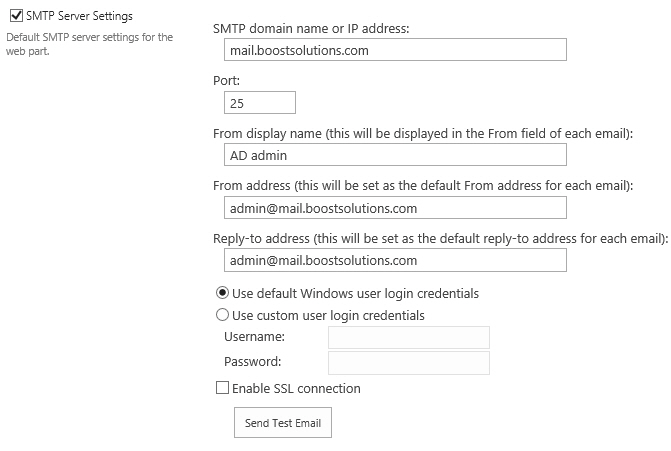The image size is (671, 451).
Task: Click the Password text box
Action: [409, 363]
